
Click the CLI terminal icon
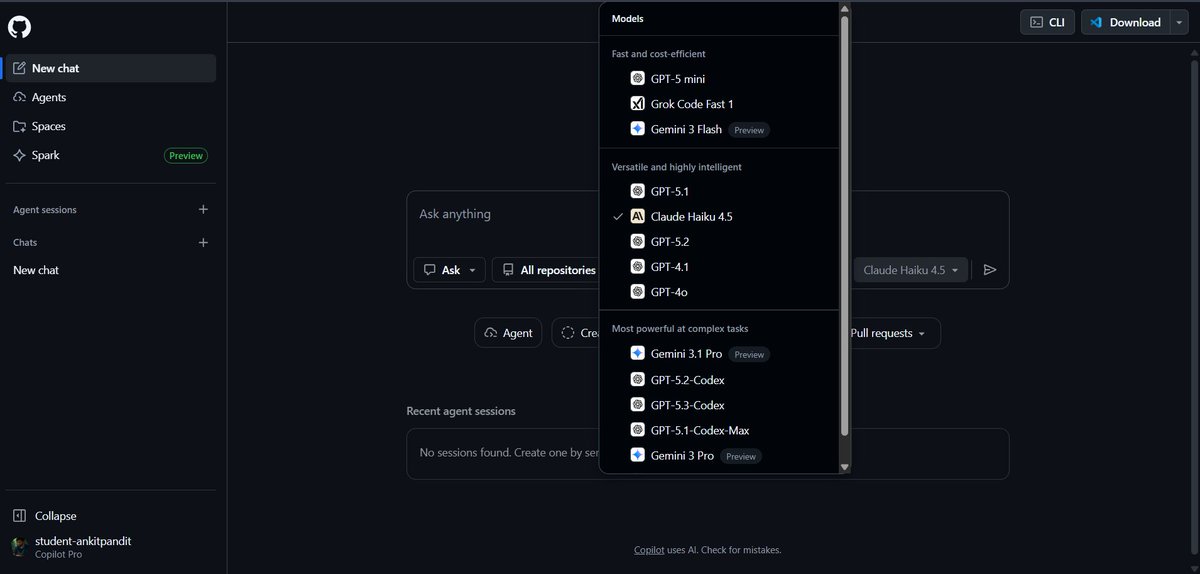coord(1037,22)
